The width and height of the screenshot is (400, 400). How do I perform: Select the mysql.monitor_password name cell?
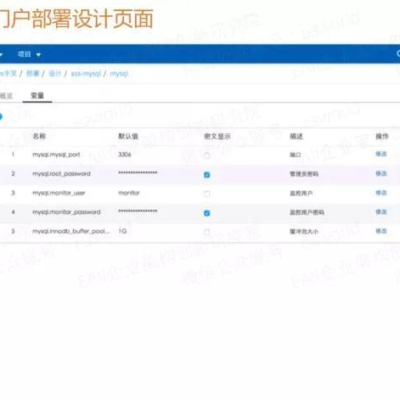(66, 212)
